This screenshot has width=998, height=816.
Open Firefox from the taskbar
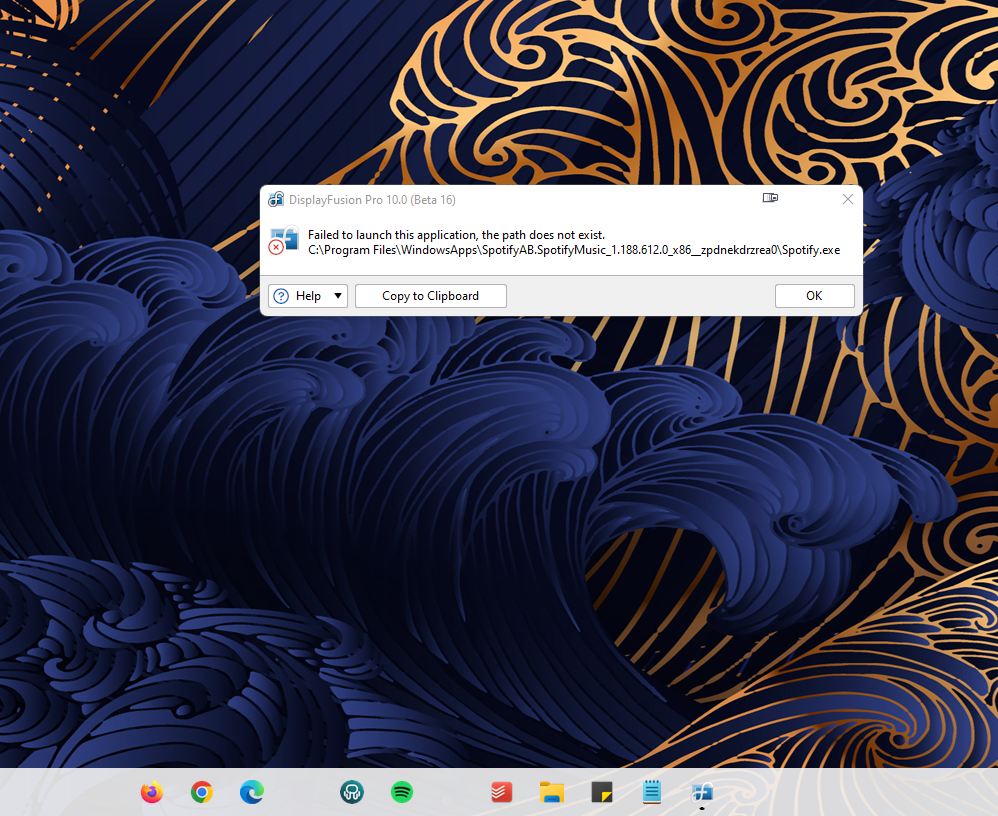(152, 793)
